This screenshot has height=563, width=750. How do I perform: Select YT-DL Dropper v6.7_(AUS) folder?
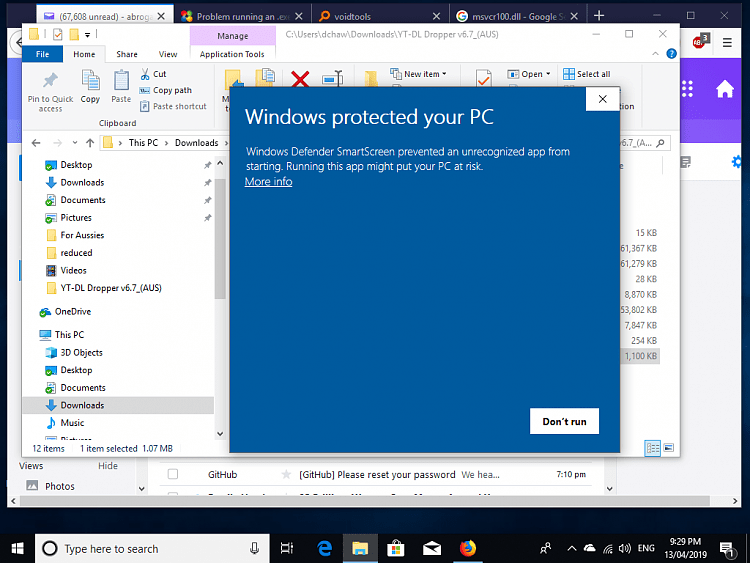point(110,288)
